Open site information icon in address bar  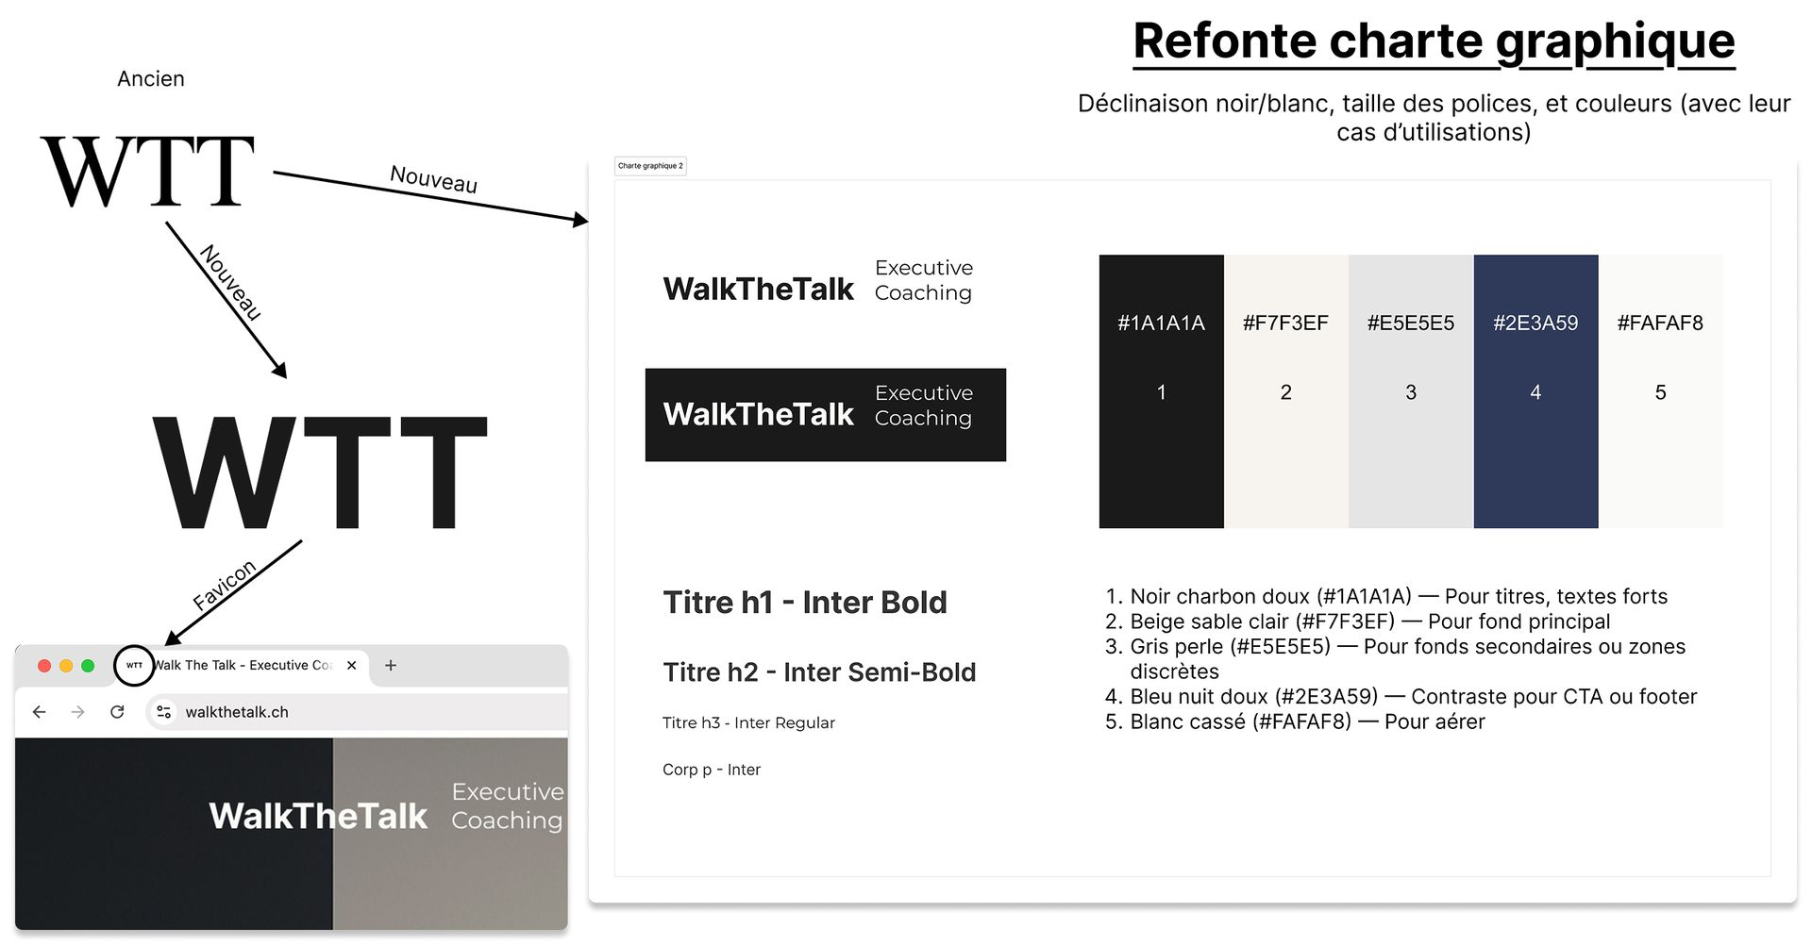pyautogui.click(x=164, y=712)
